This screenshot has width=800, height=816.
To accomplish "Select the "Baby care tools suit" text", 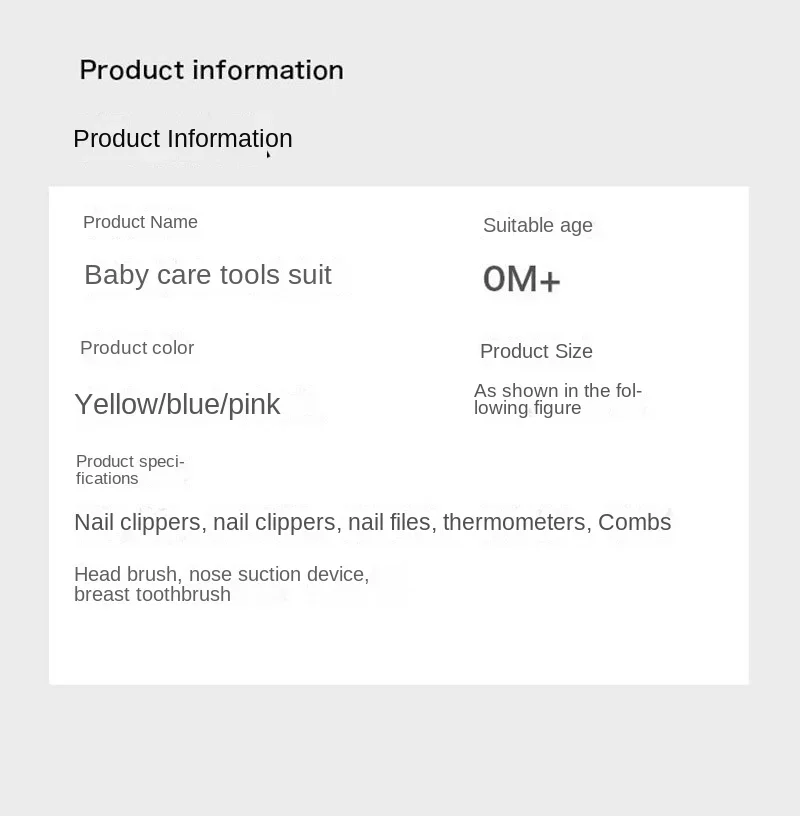I will point(207,275).
